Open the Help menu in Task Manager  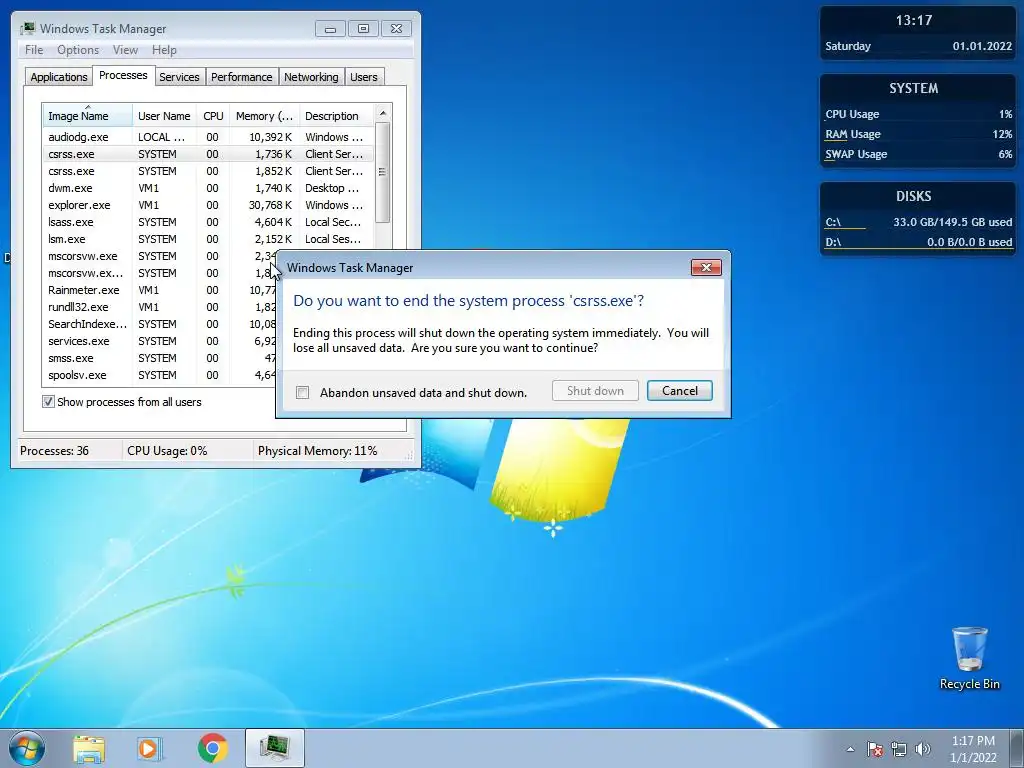(164, 50)
